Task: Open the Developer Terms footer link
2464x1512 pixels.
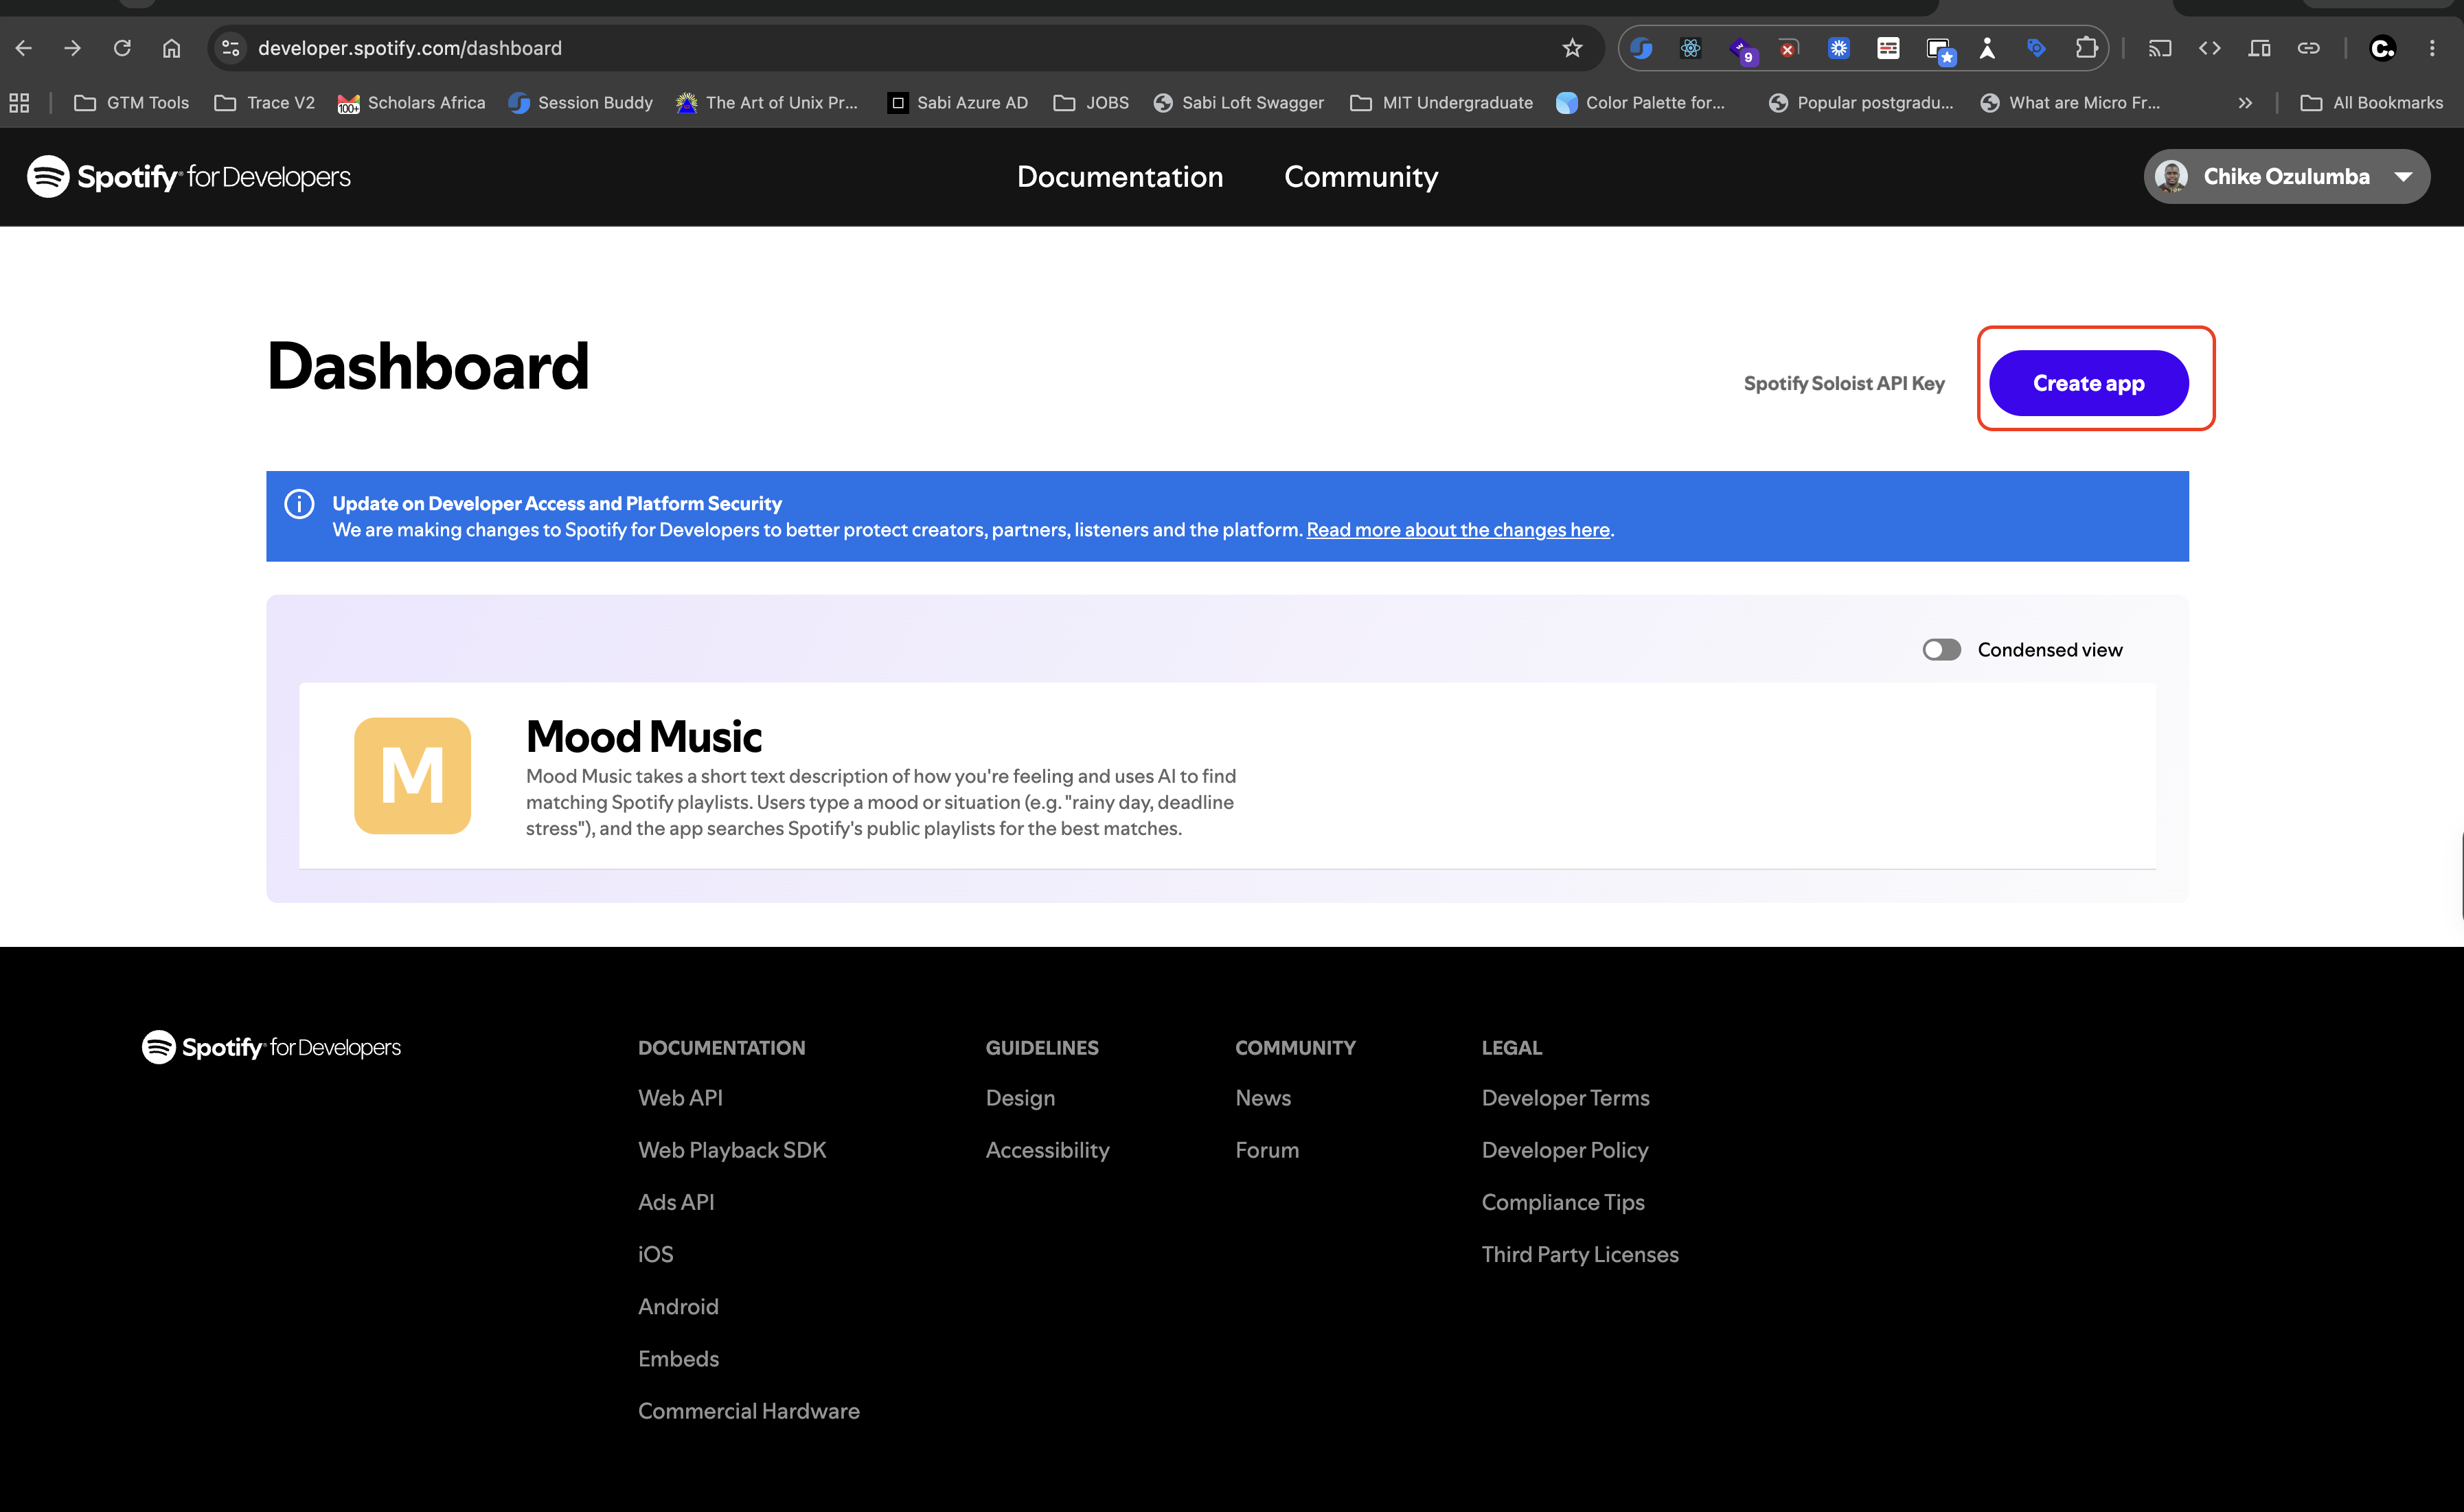Action: [1565, 1098]
